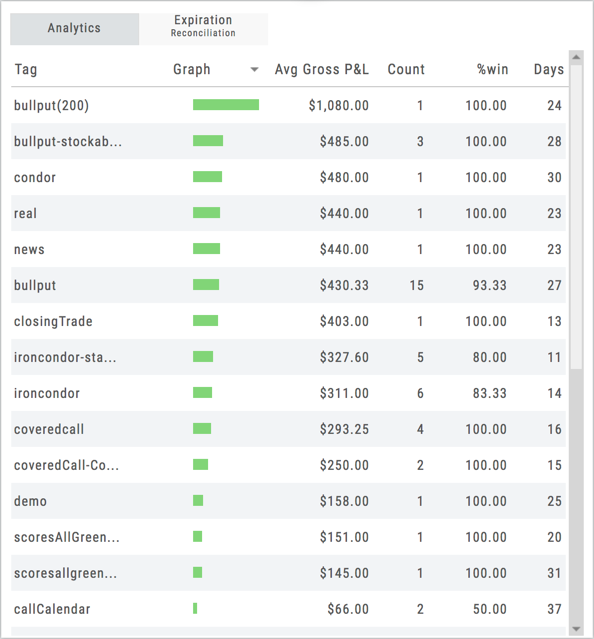Sort by the Tag column header

click(x=26, y=70)
